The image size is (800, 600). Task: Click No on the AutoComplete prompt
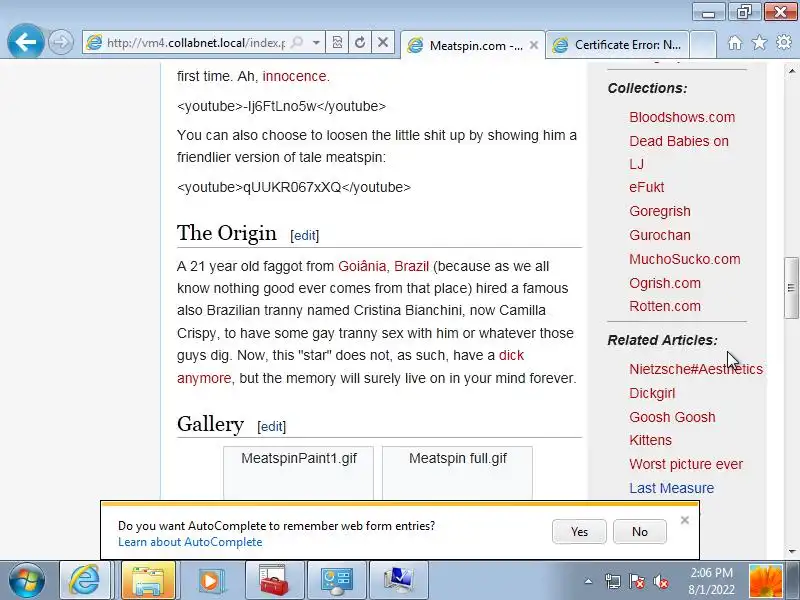point(640,532)
